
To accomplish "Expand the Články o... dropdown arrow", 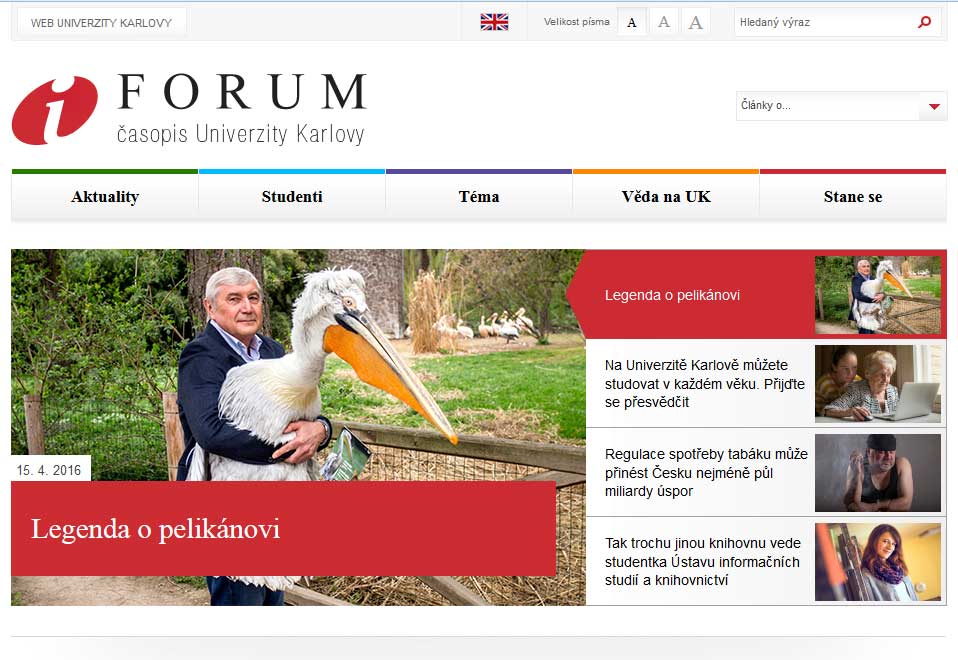I will tap(934, 106).
